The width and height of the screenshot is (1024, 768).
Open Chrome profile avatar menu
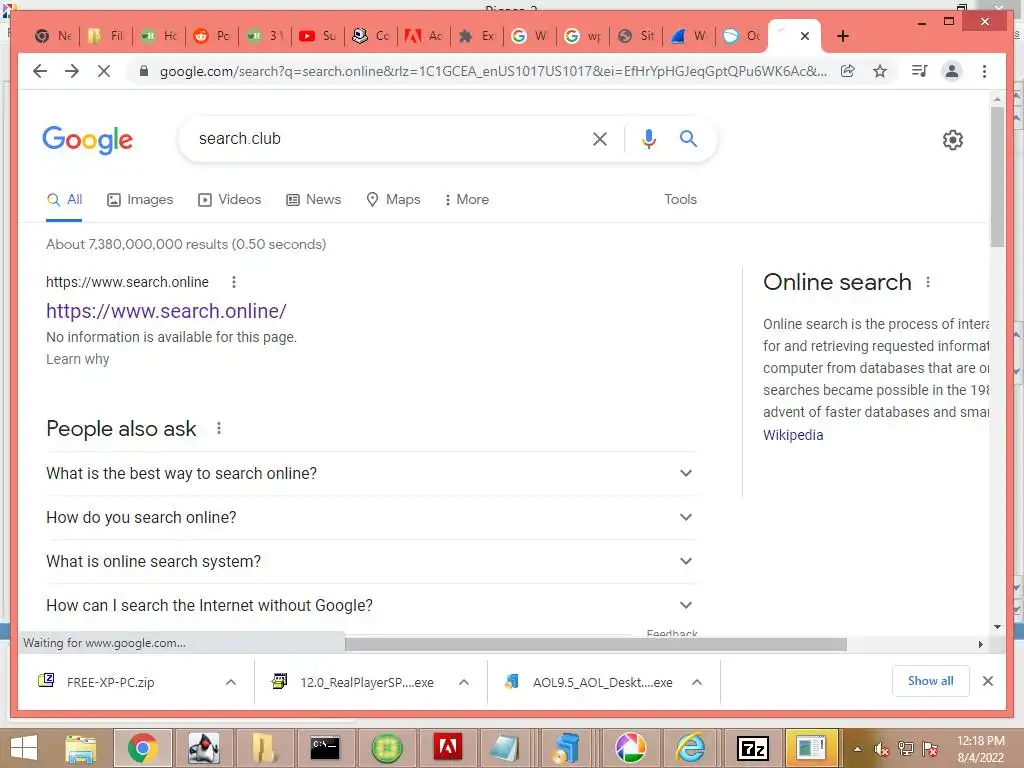[952, 71]
